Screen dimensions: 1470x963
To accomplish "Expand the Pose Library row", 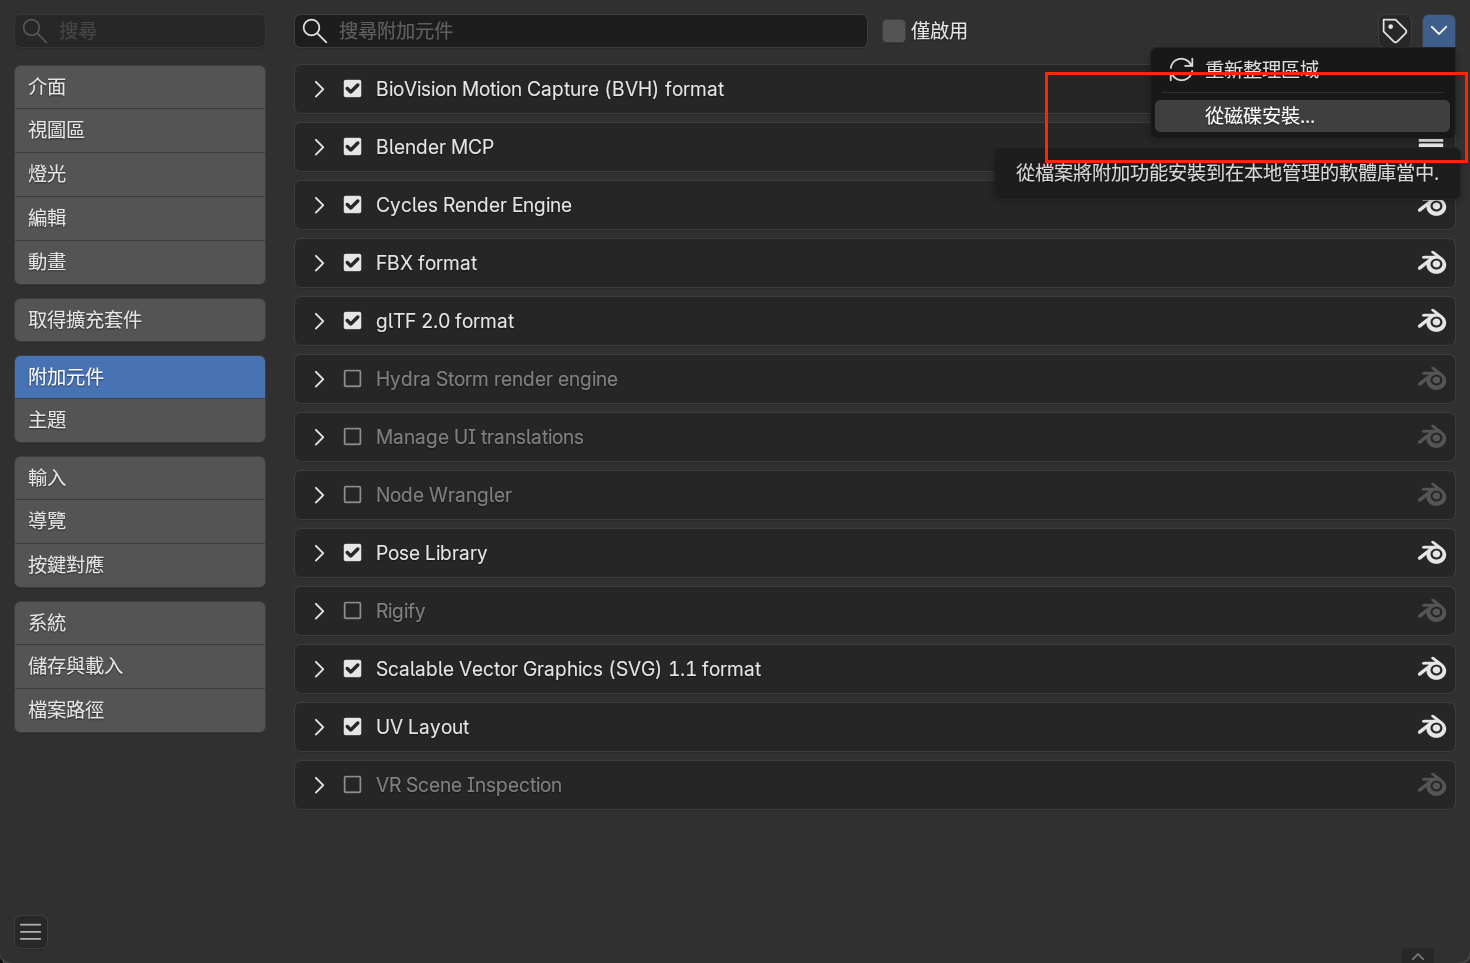I will [319, 553].
